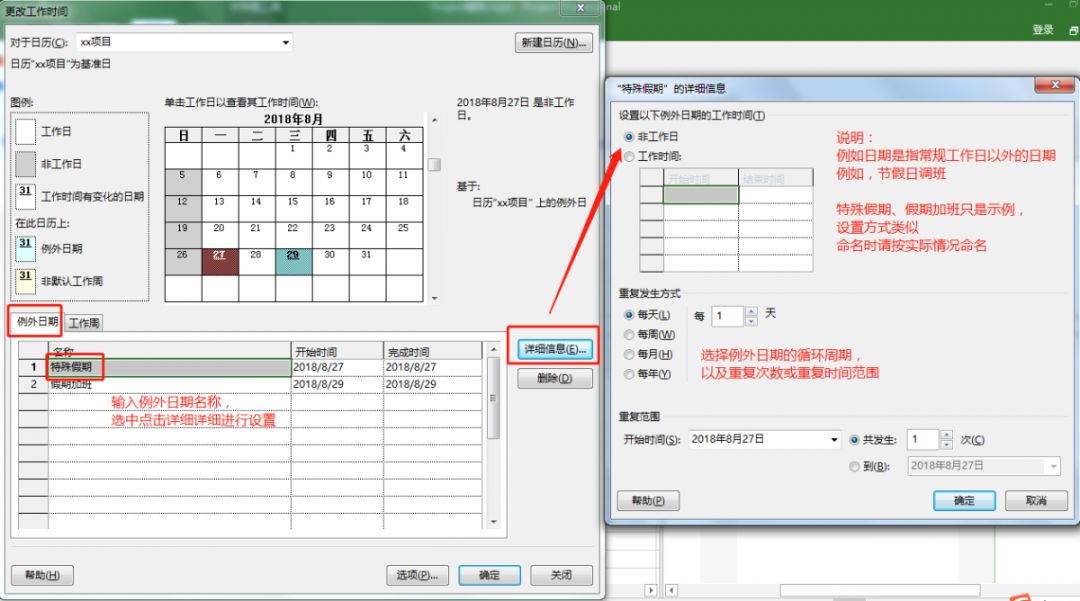Screen dimensions: 1080x601
Task: Click 登录 in the Project window
Action: pos(1043,30)
